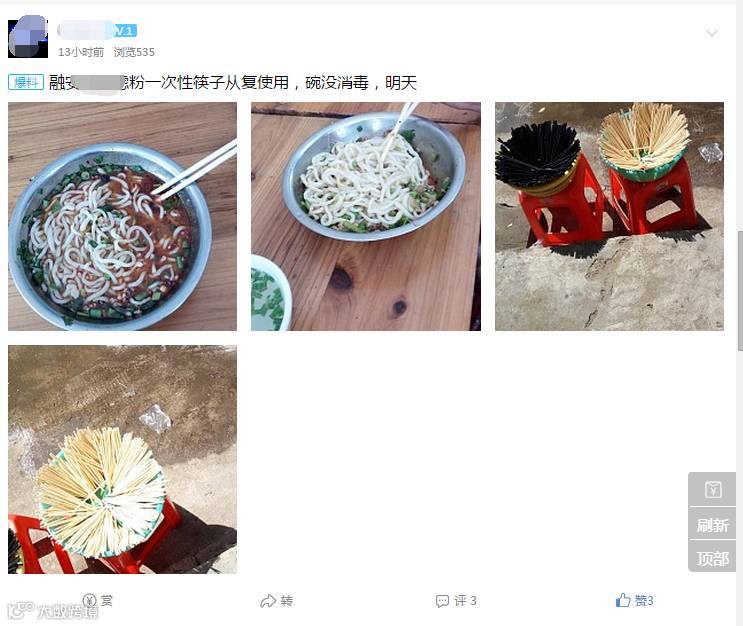This screenshot has width=743, height=626.
Task: Open the plain noodle bowl photo
Action: [366, 217]
